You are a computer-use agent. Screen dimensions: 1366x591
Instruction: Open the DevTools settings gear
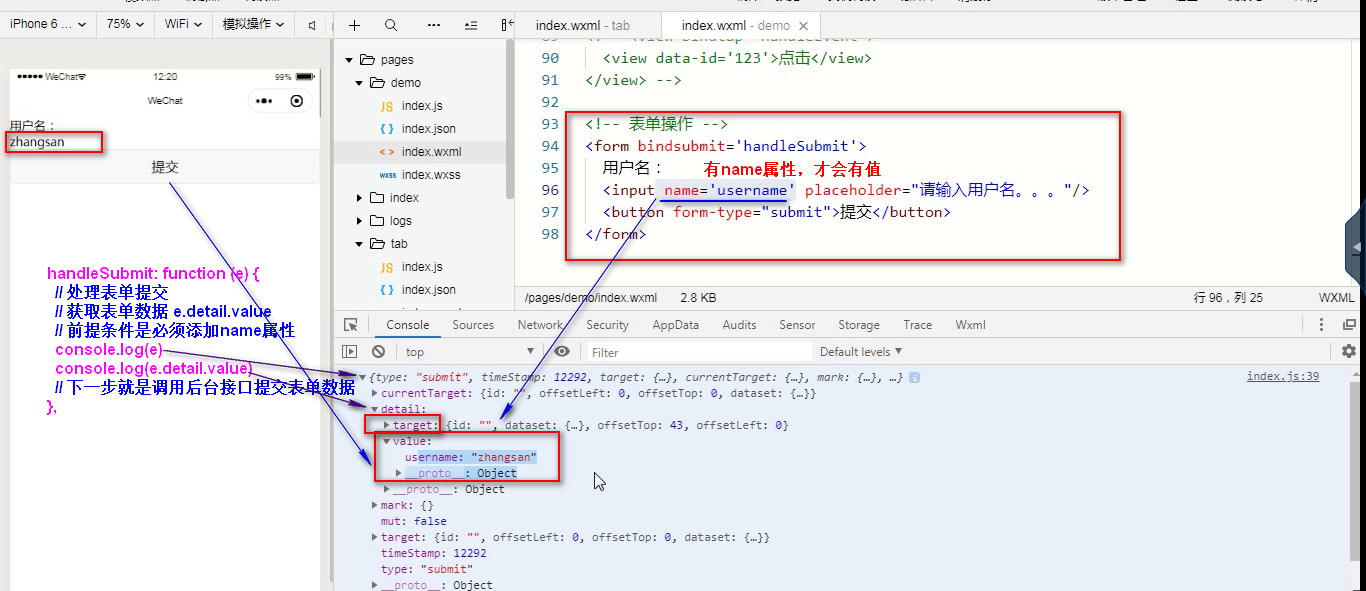(x=1348, y=351)
